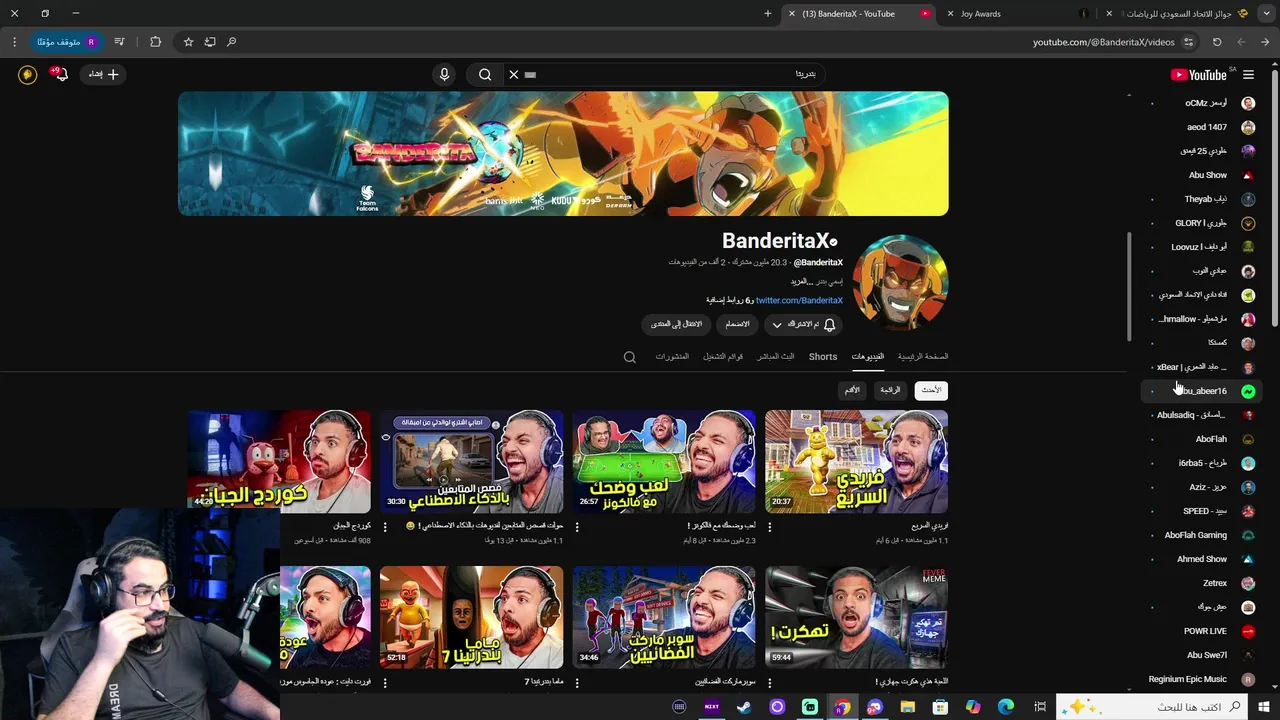Open AboFlah channel in sidebar
The width and height of the screenshot is (1280, 720).
[1203, 439]
